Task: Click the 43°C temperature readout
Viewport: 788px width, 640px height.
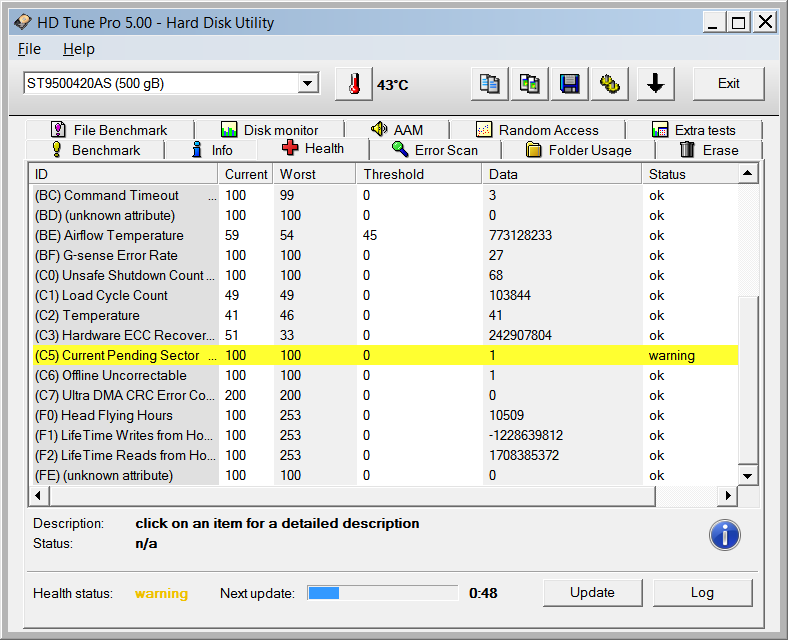Action: point(392,85)
